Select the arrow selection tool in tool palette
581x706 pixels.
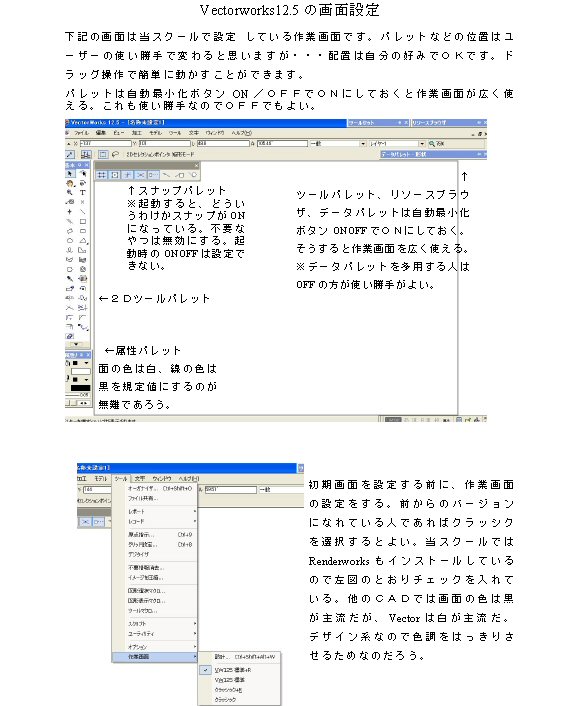[x=70, y=174]
